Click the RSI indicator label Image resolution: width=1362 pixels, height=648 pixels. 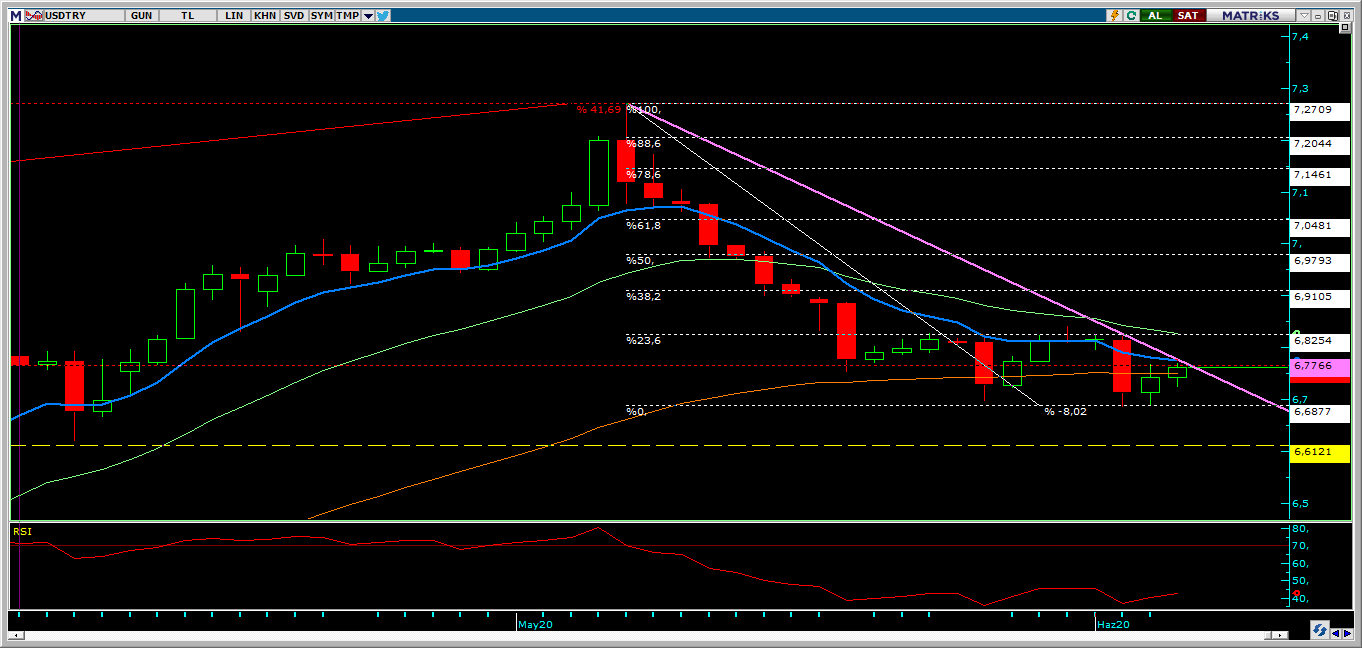point(22,531)
